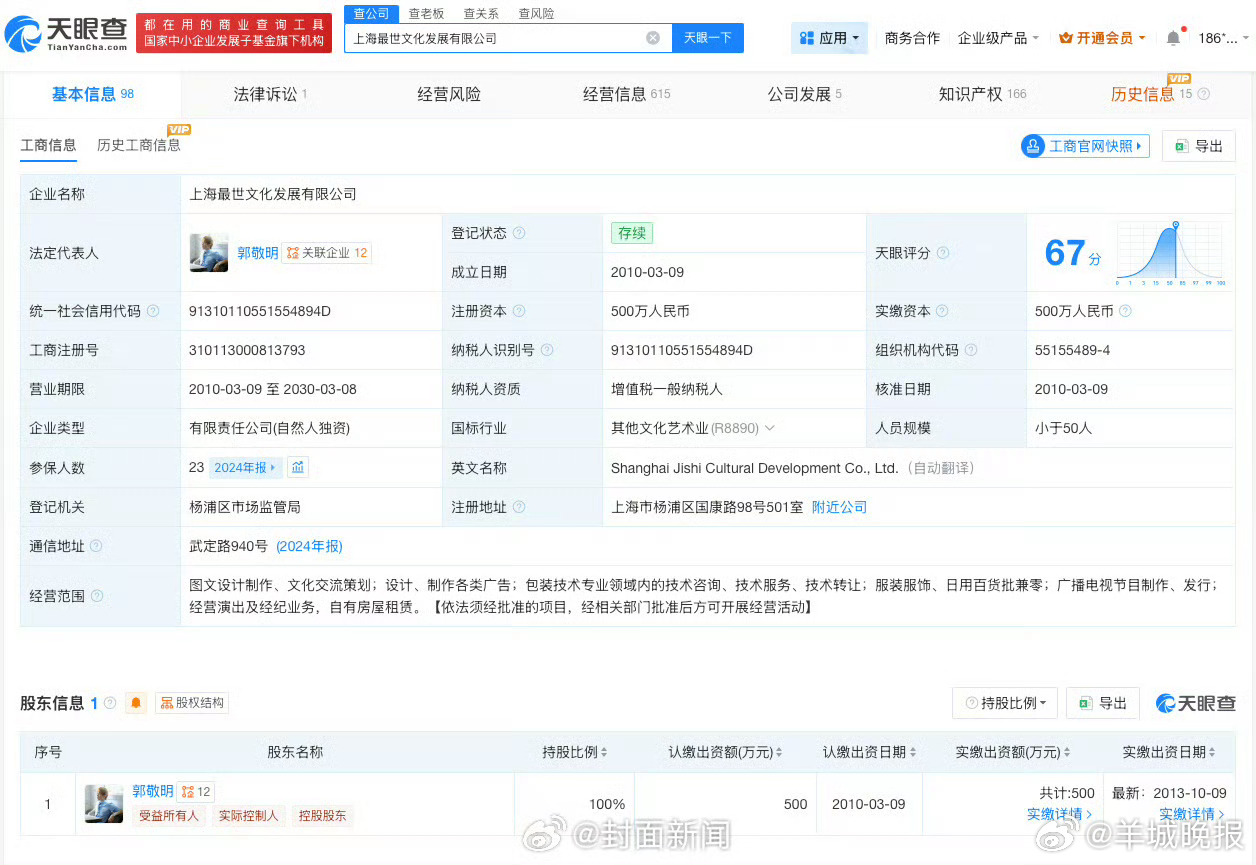Open notifications via the bell icon
This screenshot has width=1256, height=865.
[1172, 37]
